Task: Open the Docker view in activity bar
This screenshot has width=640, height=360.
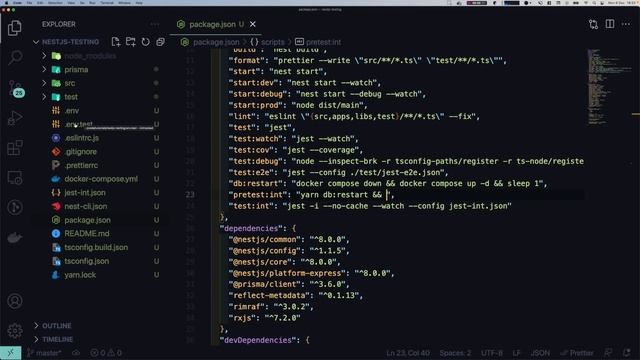Action: click(15, 237)
